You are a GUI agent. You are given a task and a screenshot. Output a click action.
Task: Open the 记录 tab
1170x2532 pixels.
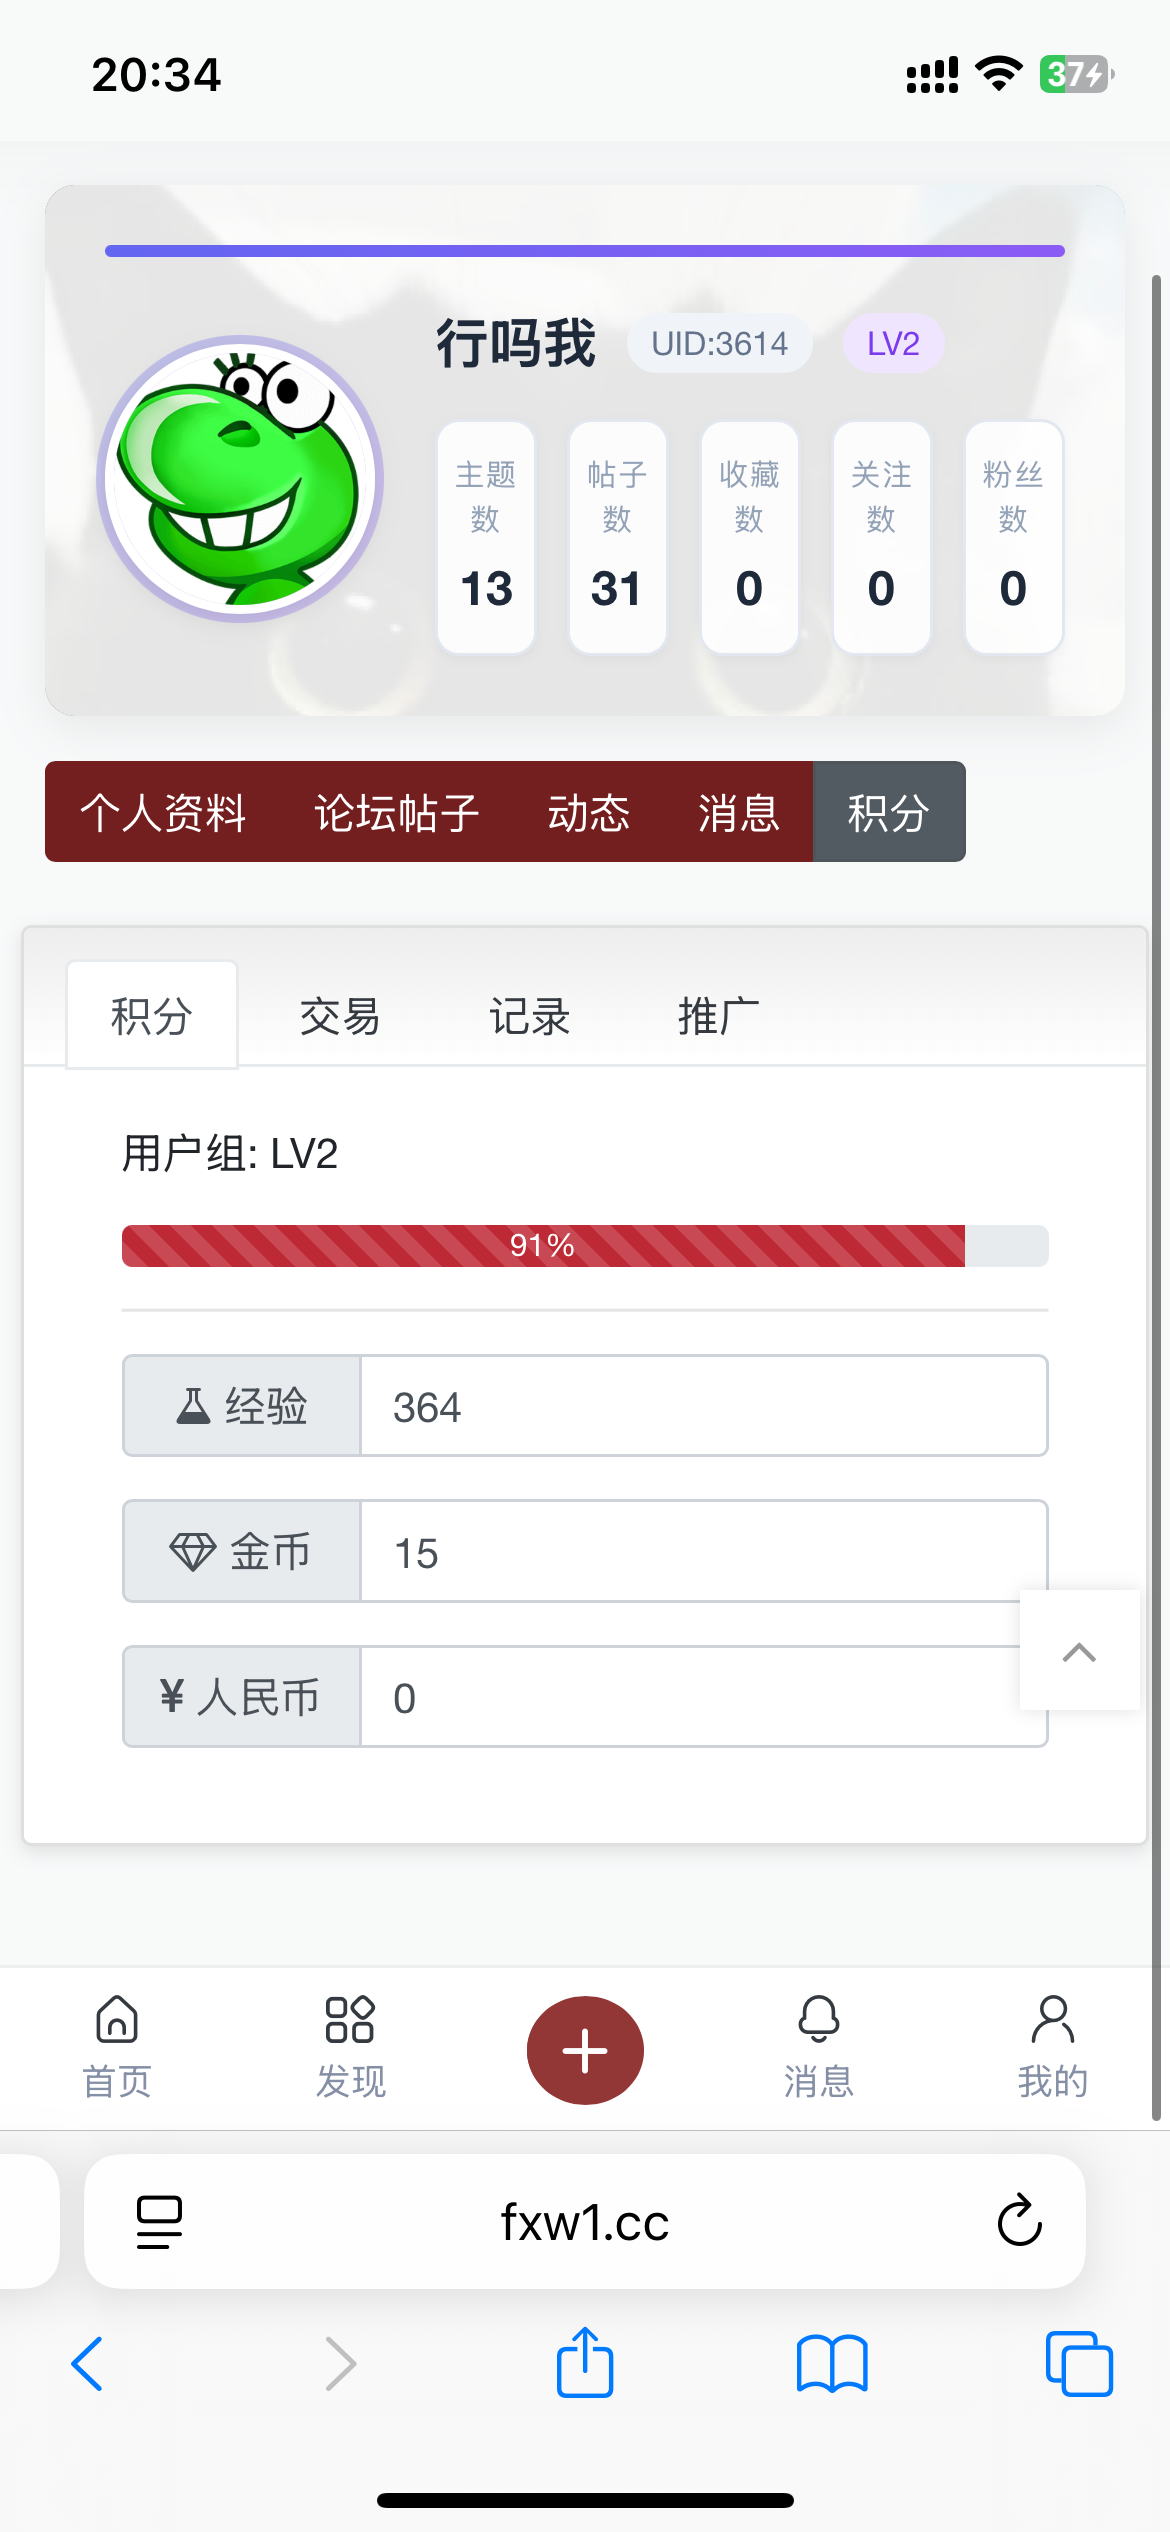(529, 1016)
